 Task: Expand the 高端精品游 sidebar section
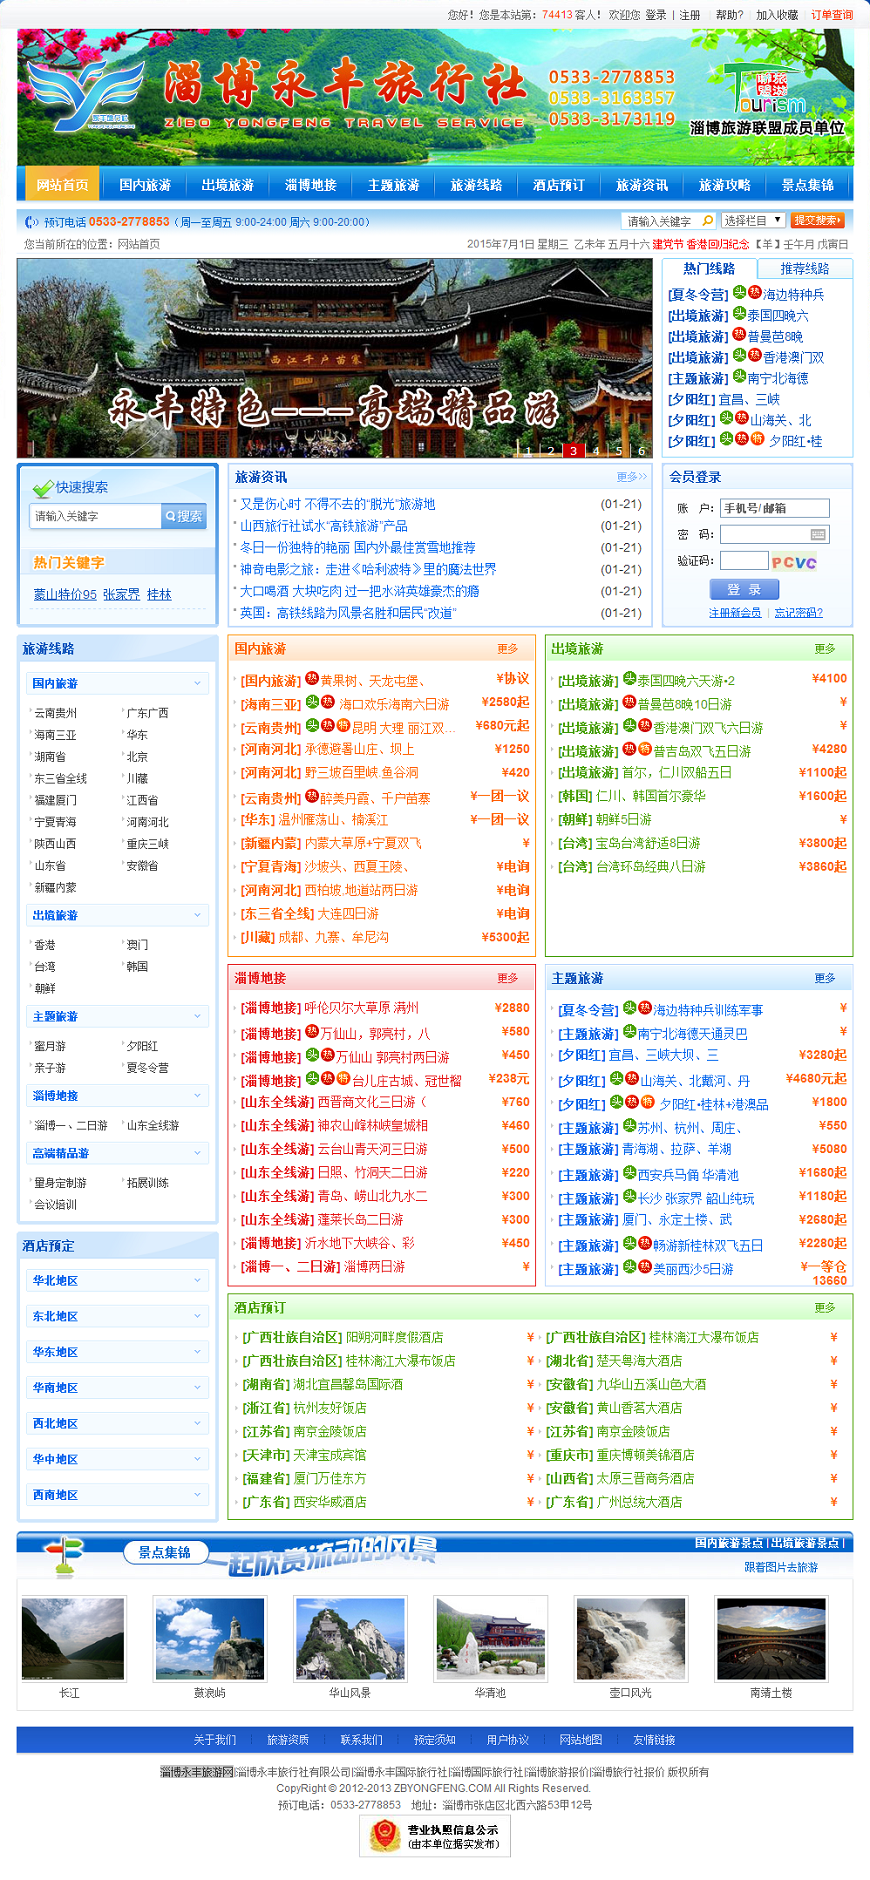pos(117,1154)
